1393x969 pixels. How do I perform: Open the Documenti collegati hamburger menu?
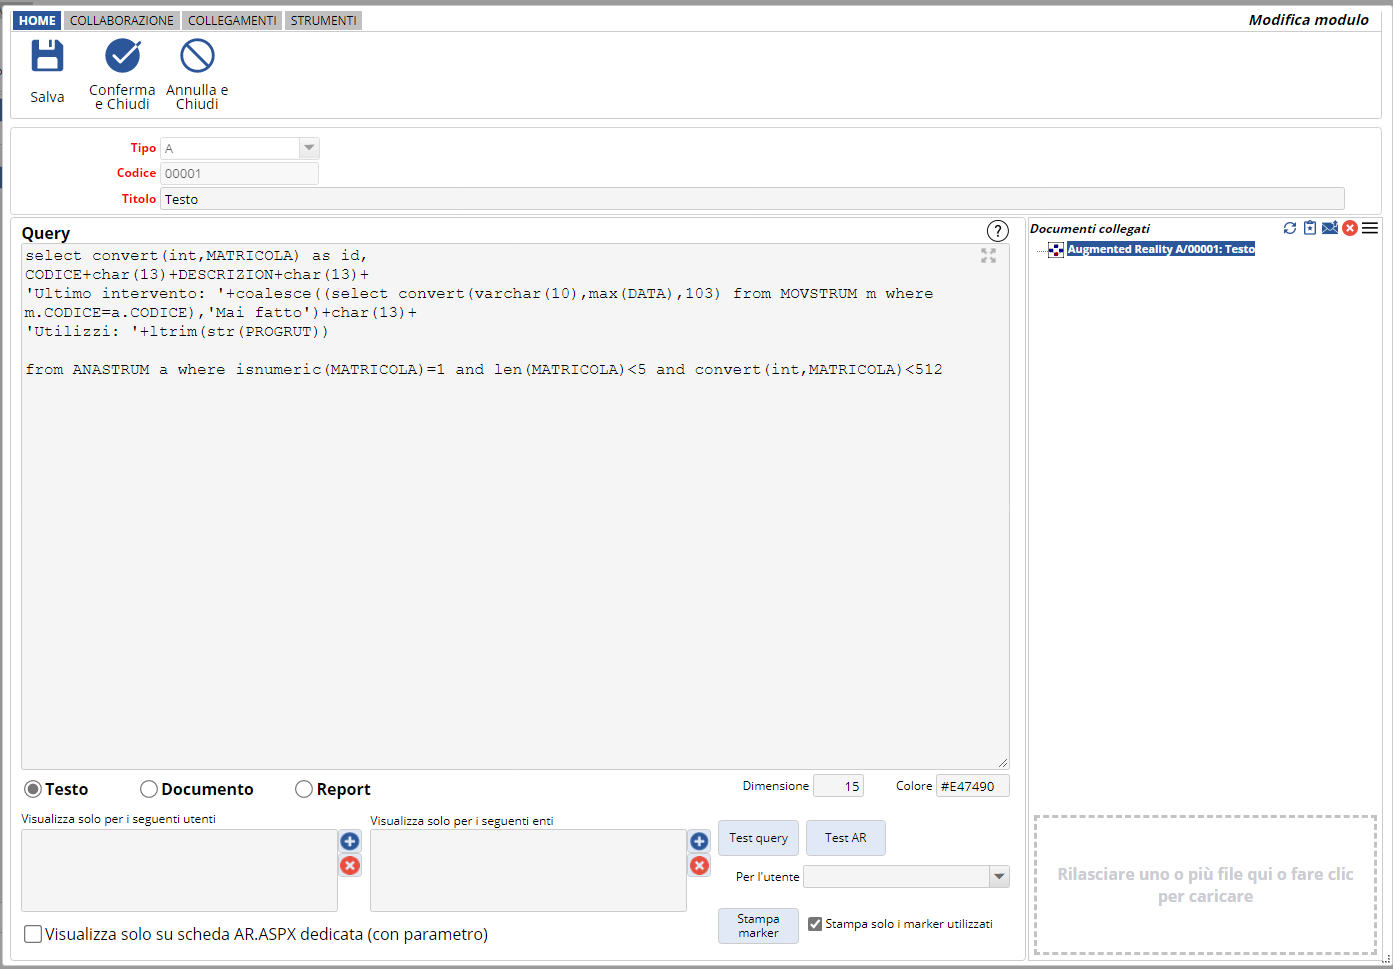(1370, 228)
